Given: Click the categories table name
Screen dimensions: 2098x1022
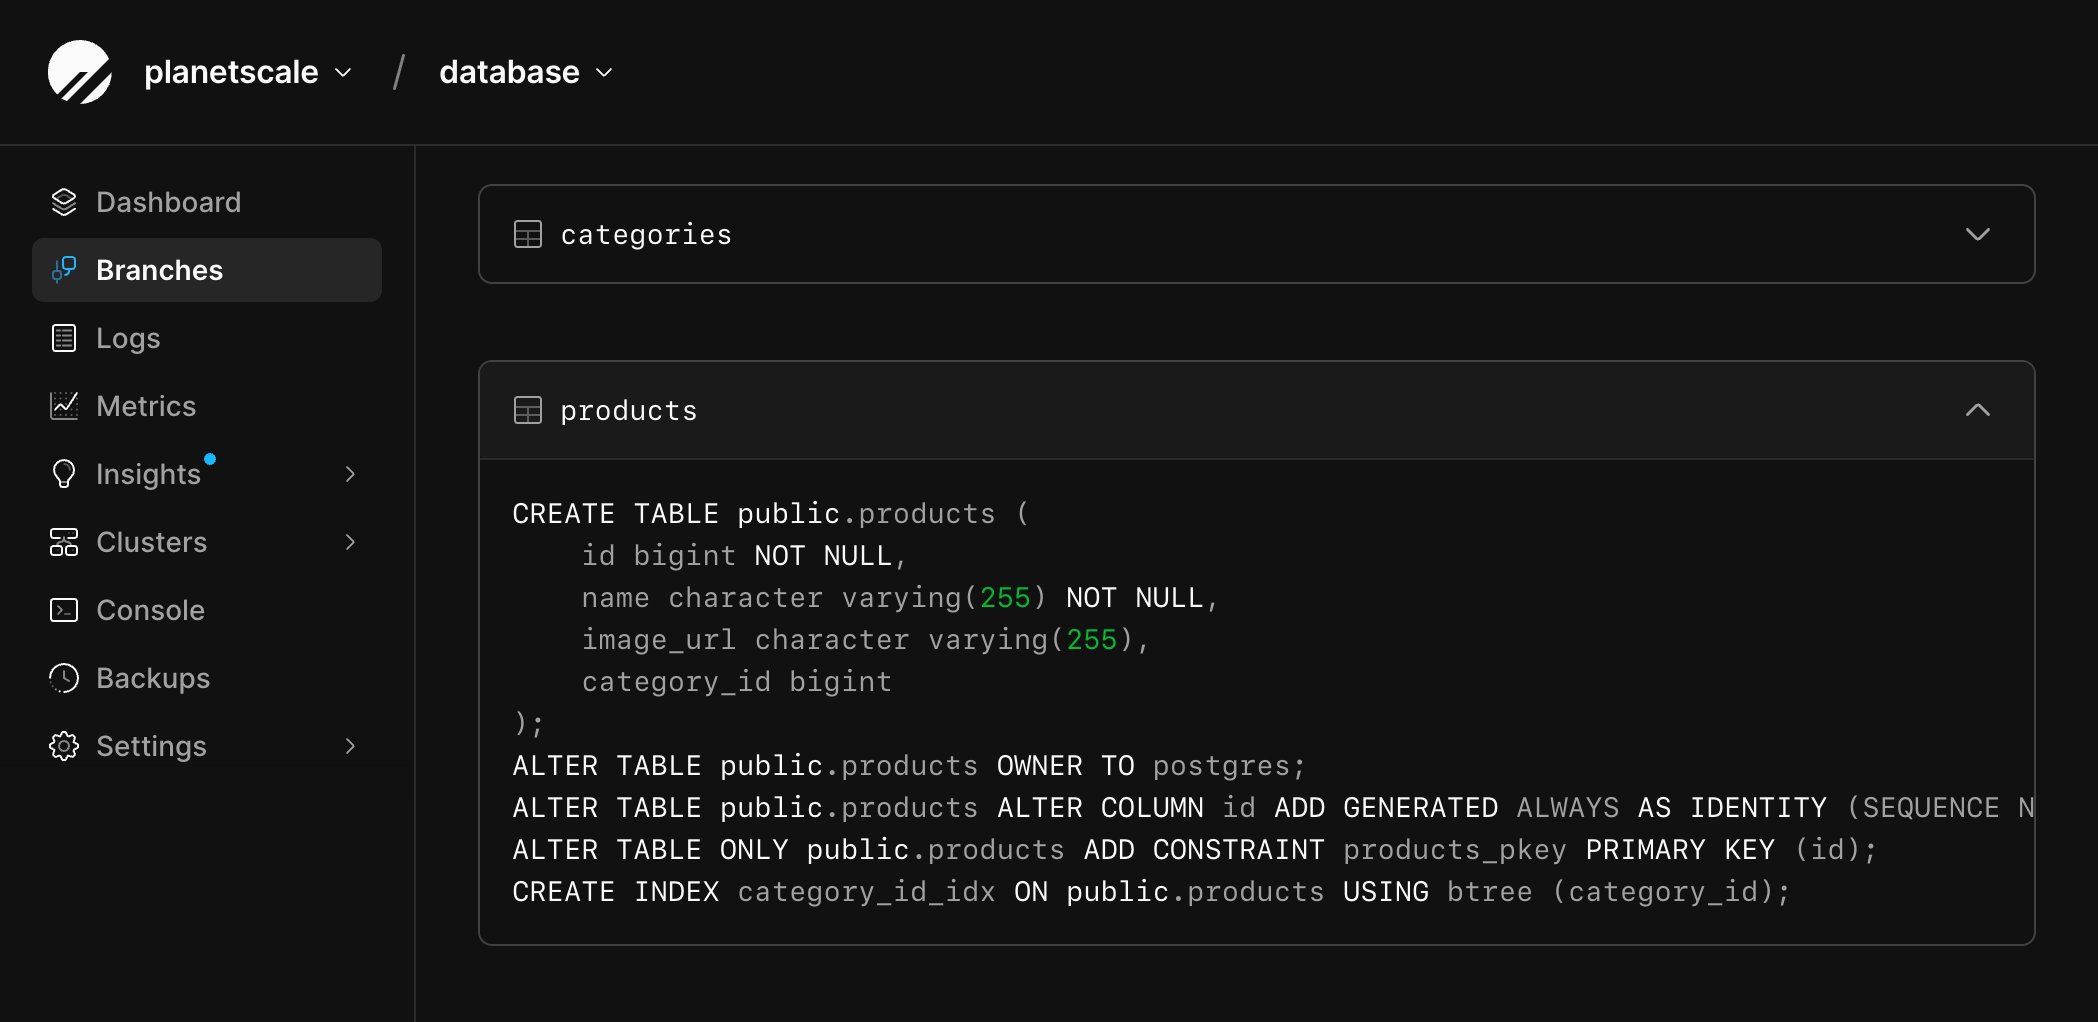Looking at the screenshot, I should click(x=646, y=235).
